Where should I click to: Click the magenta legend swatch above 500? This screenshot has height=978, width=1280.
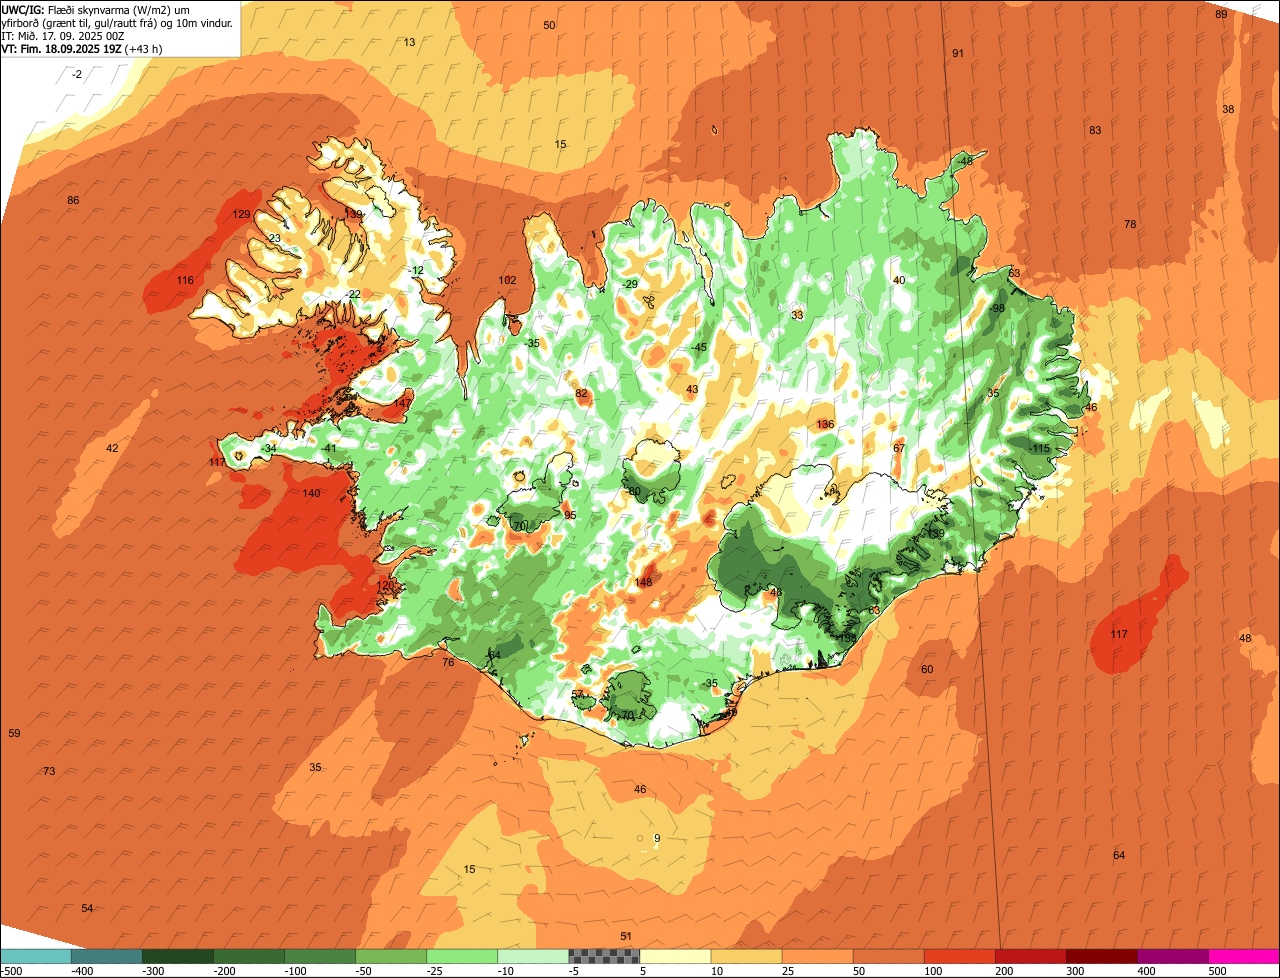click(x=1244, y=956)
